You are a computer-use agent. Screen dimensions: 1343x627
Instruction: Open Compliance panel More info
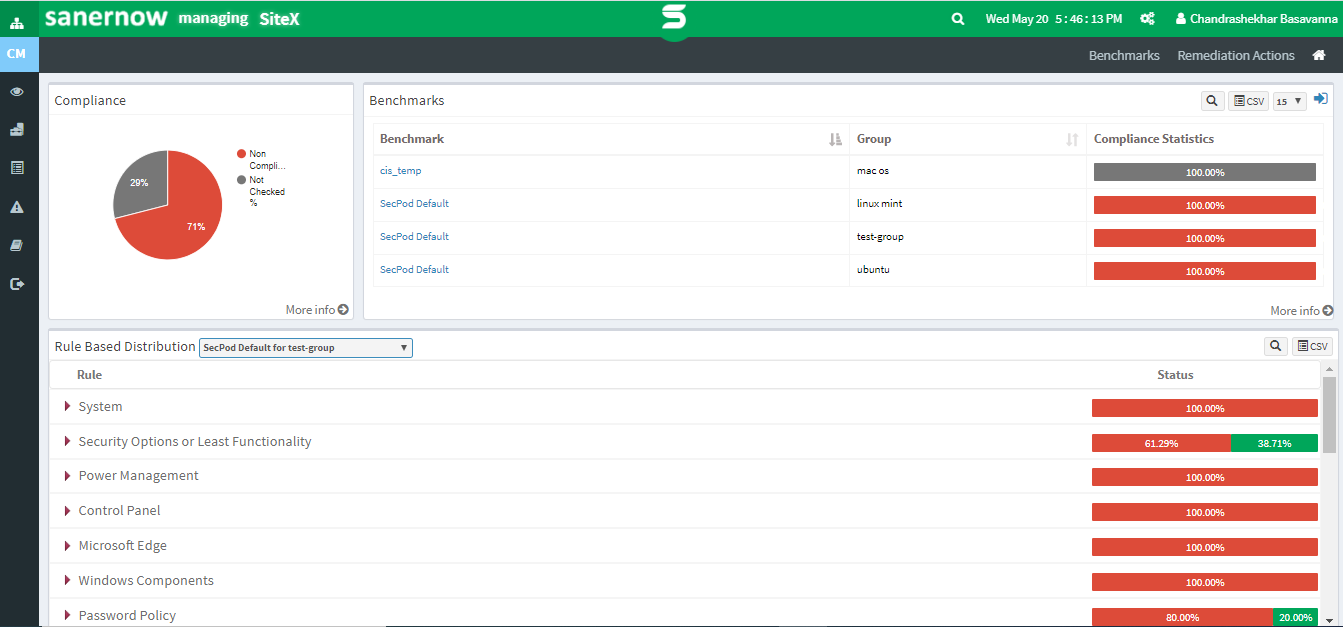pos(317,310)
